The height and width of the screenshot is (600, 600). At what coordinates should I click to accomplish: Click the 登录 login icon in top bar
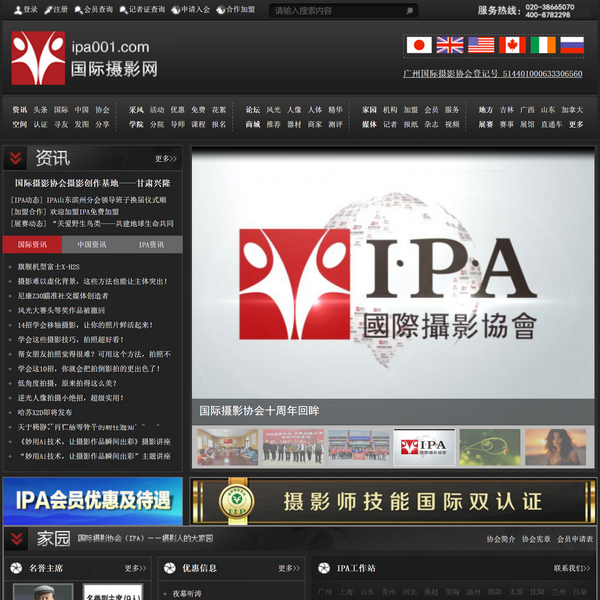tap(18, 10)
